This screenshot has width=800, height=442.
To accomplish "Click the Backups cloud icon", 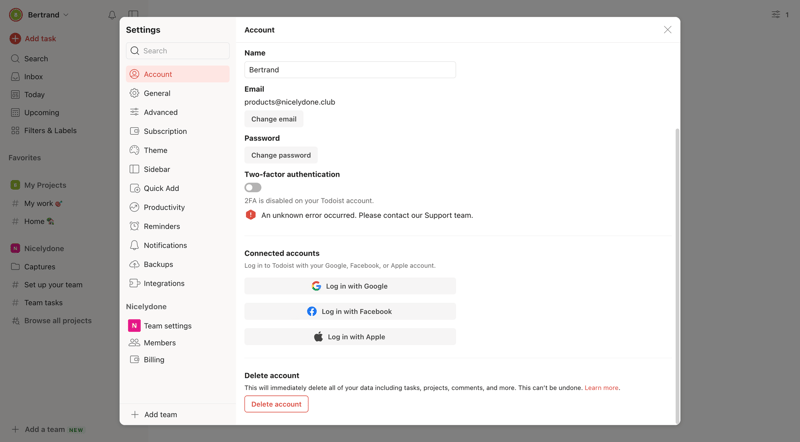I will [x=134, y=264].
